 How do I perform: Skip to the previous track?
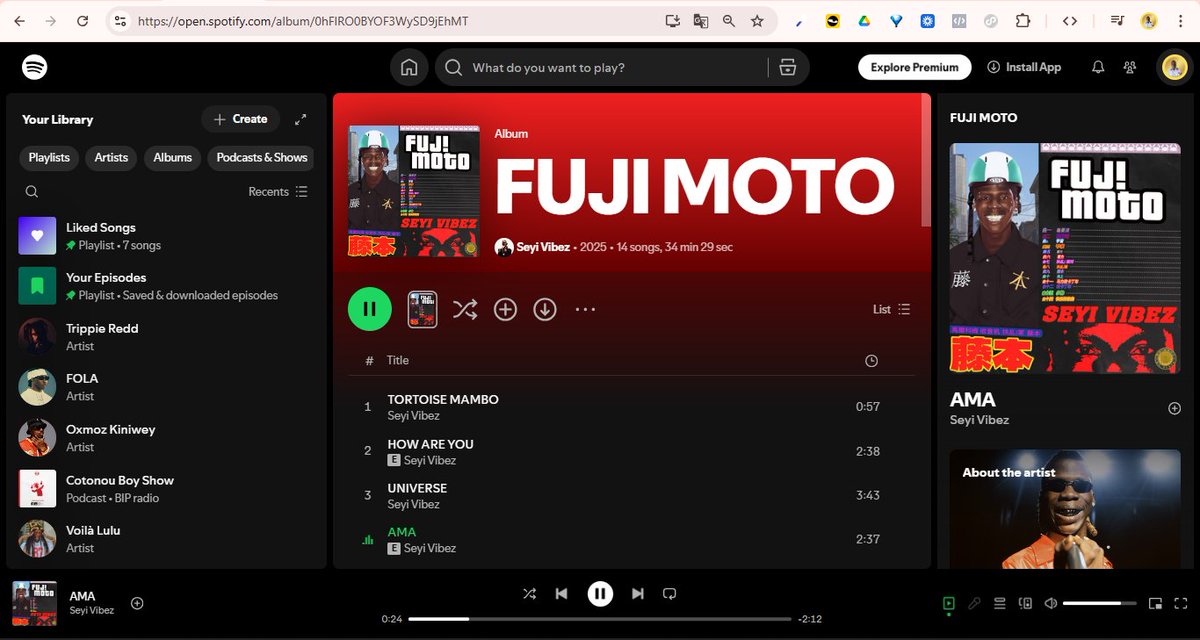click(x=562, y=594)
